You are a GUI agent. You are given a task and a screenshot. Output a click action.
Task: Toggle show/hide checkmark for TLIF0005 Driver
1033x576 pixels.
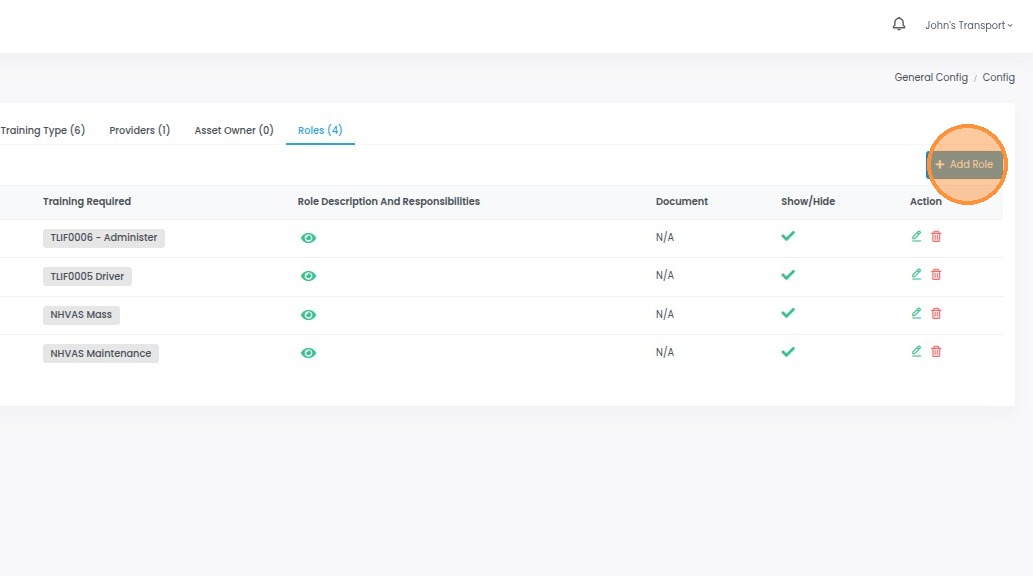(788, 275)
